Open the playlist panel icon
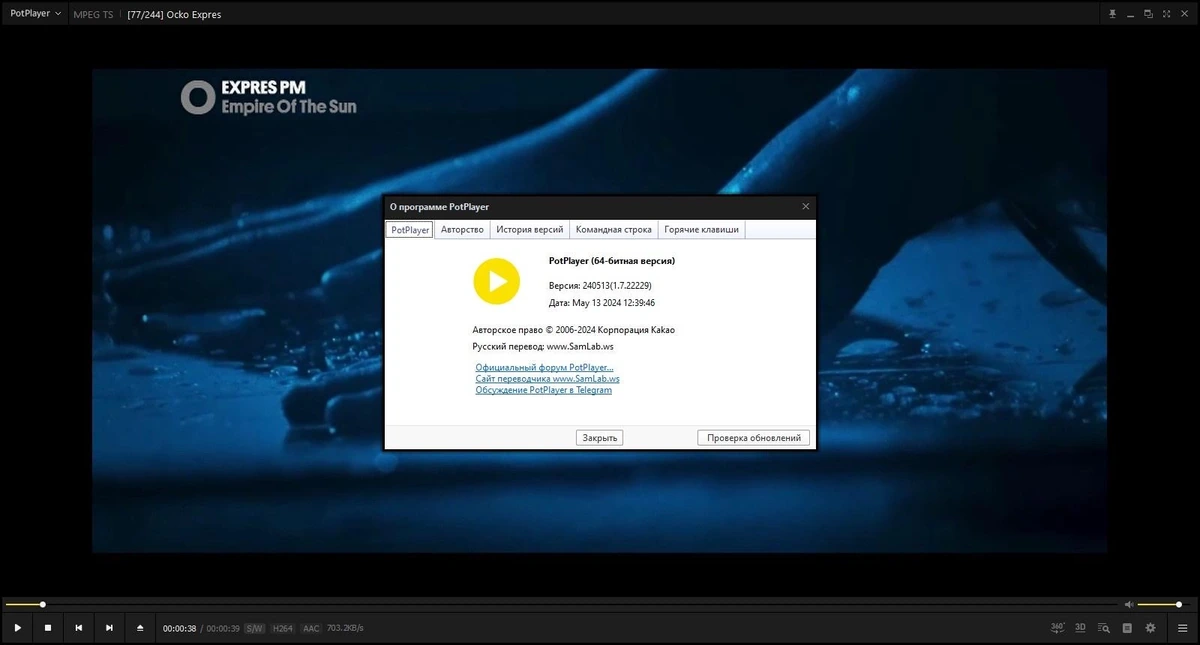Screen dimensions: 1200x645 coord(1127,628)
